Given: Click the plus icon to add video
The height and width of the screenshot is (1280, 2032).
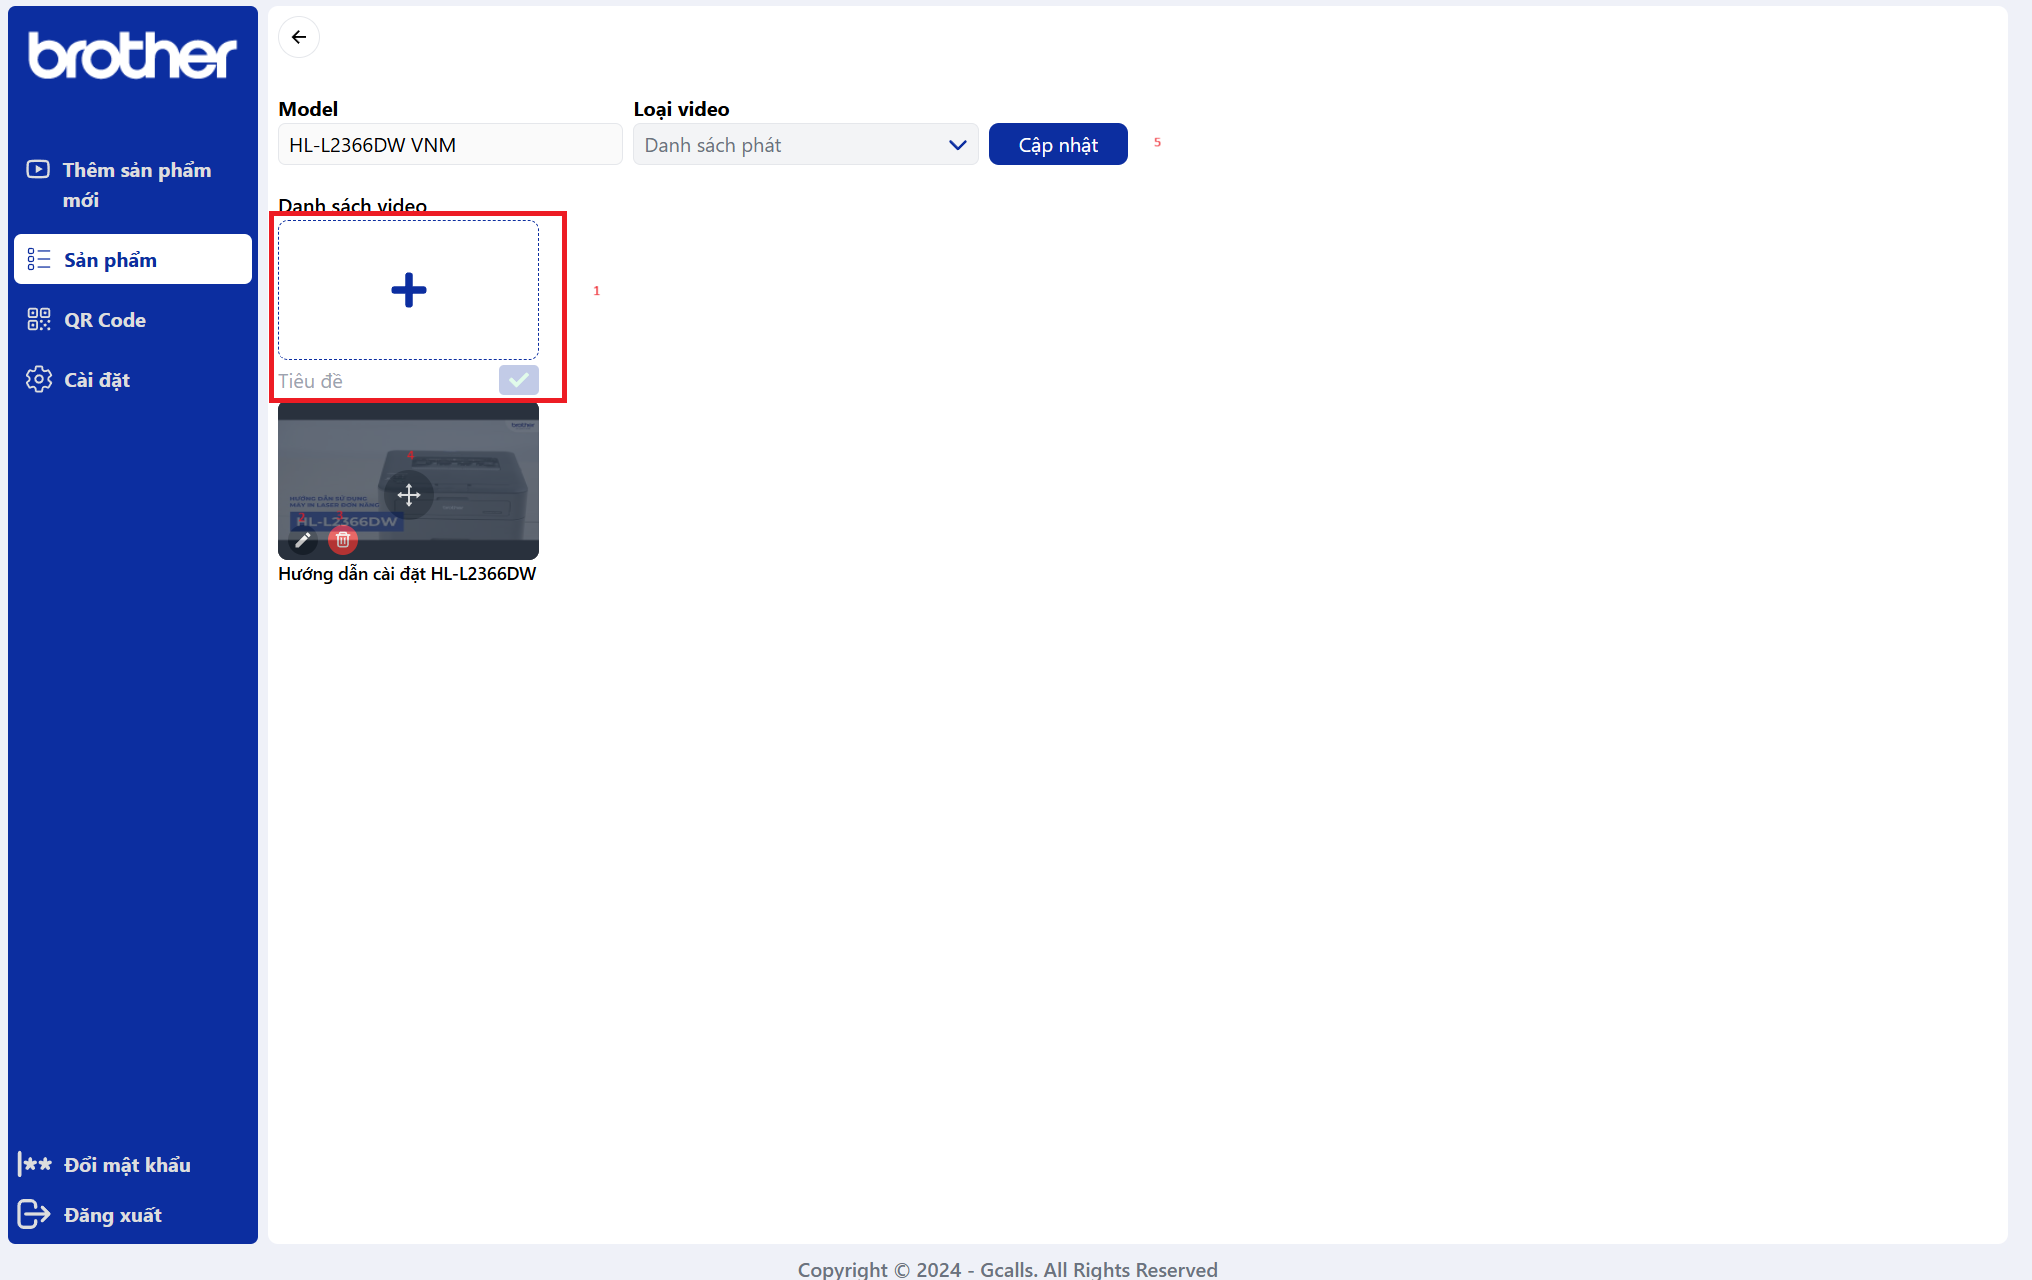Looking at the screenshot, I should pos(408,290).
